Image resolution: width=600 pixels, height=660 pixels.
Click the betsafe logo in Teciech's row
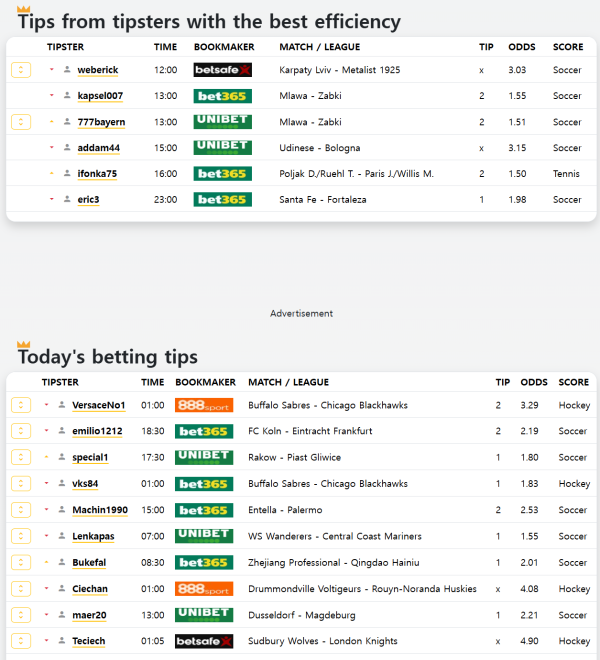[x=204, y=641]
